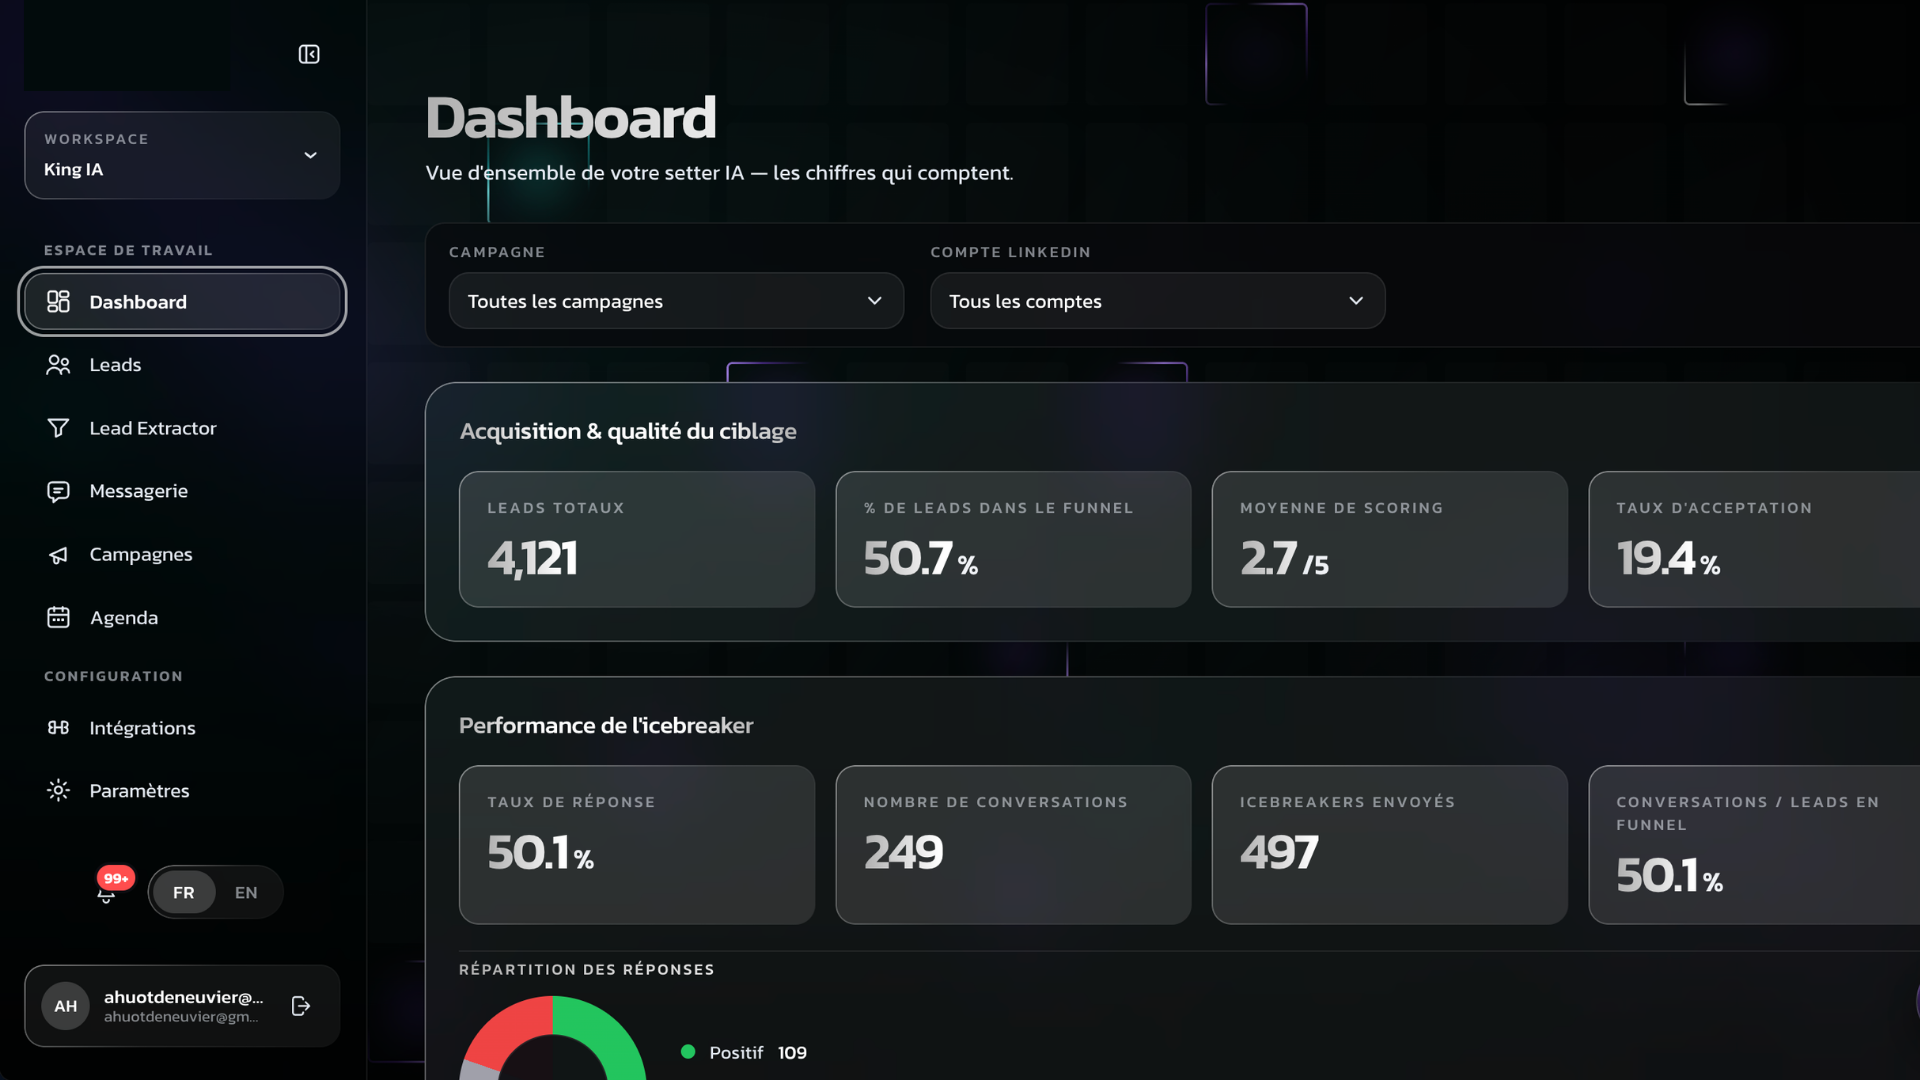Open the ahuotdeneuvier account card
This screenshot has width=1920, height=1080.
[182, 1006]
